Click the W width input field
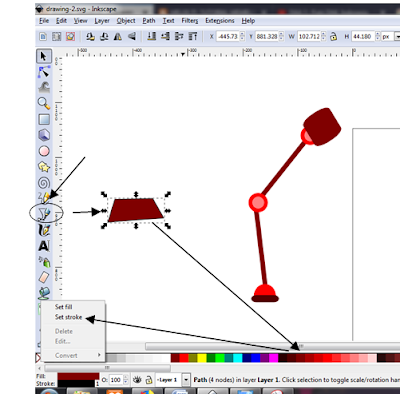 (x=309, y=36)
